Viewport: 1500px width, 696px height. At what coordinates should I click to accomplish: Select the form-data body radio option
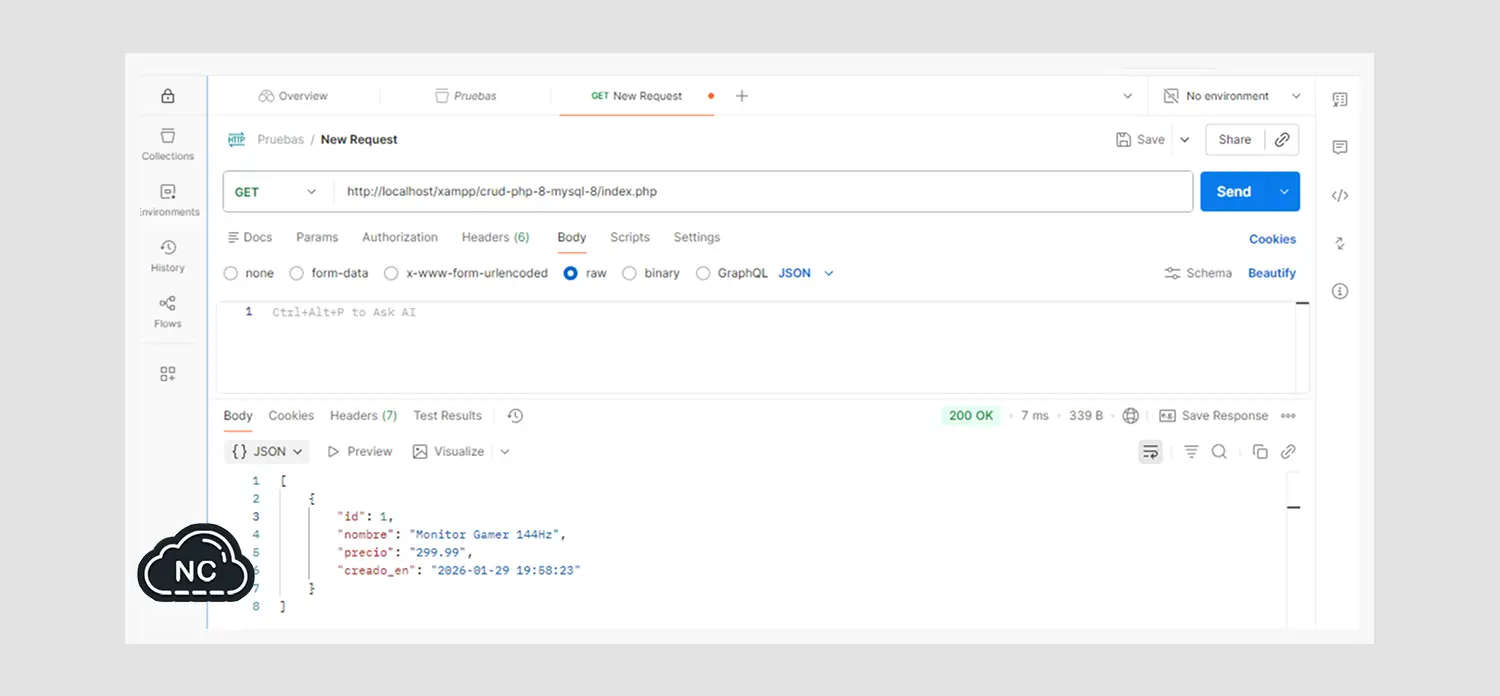[x=296, y=273]
